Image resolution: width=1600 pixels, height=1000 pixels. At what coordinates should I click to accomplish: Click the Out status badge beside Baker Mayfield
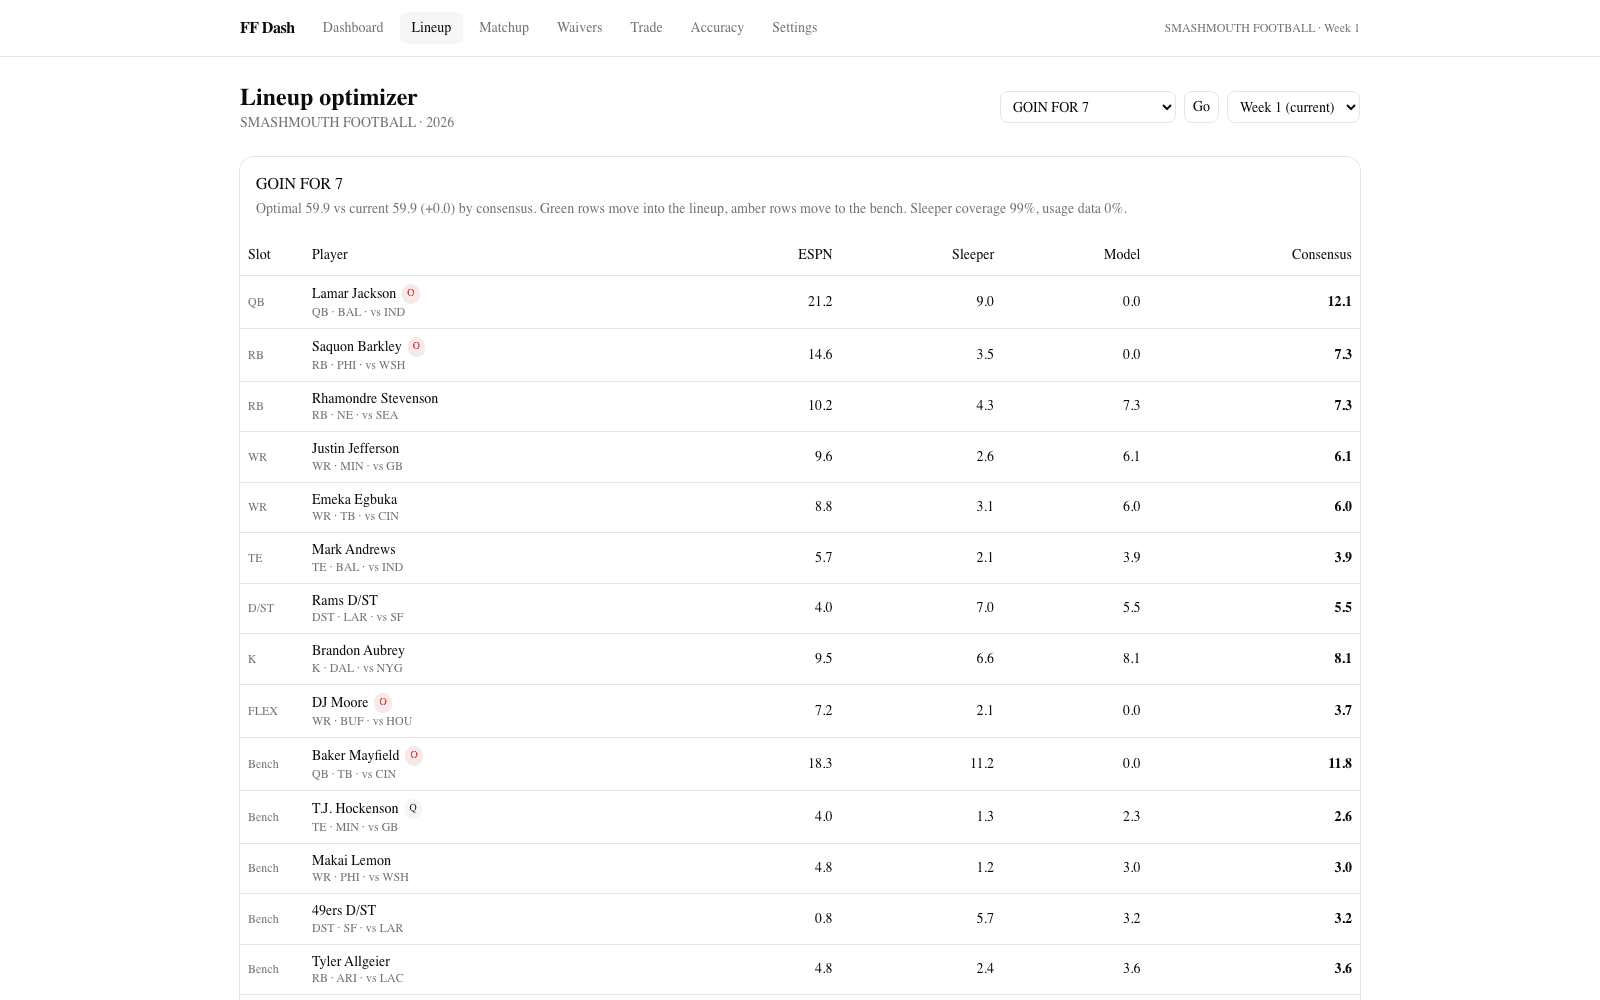(414, 756)
